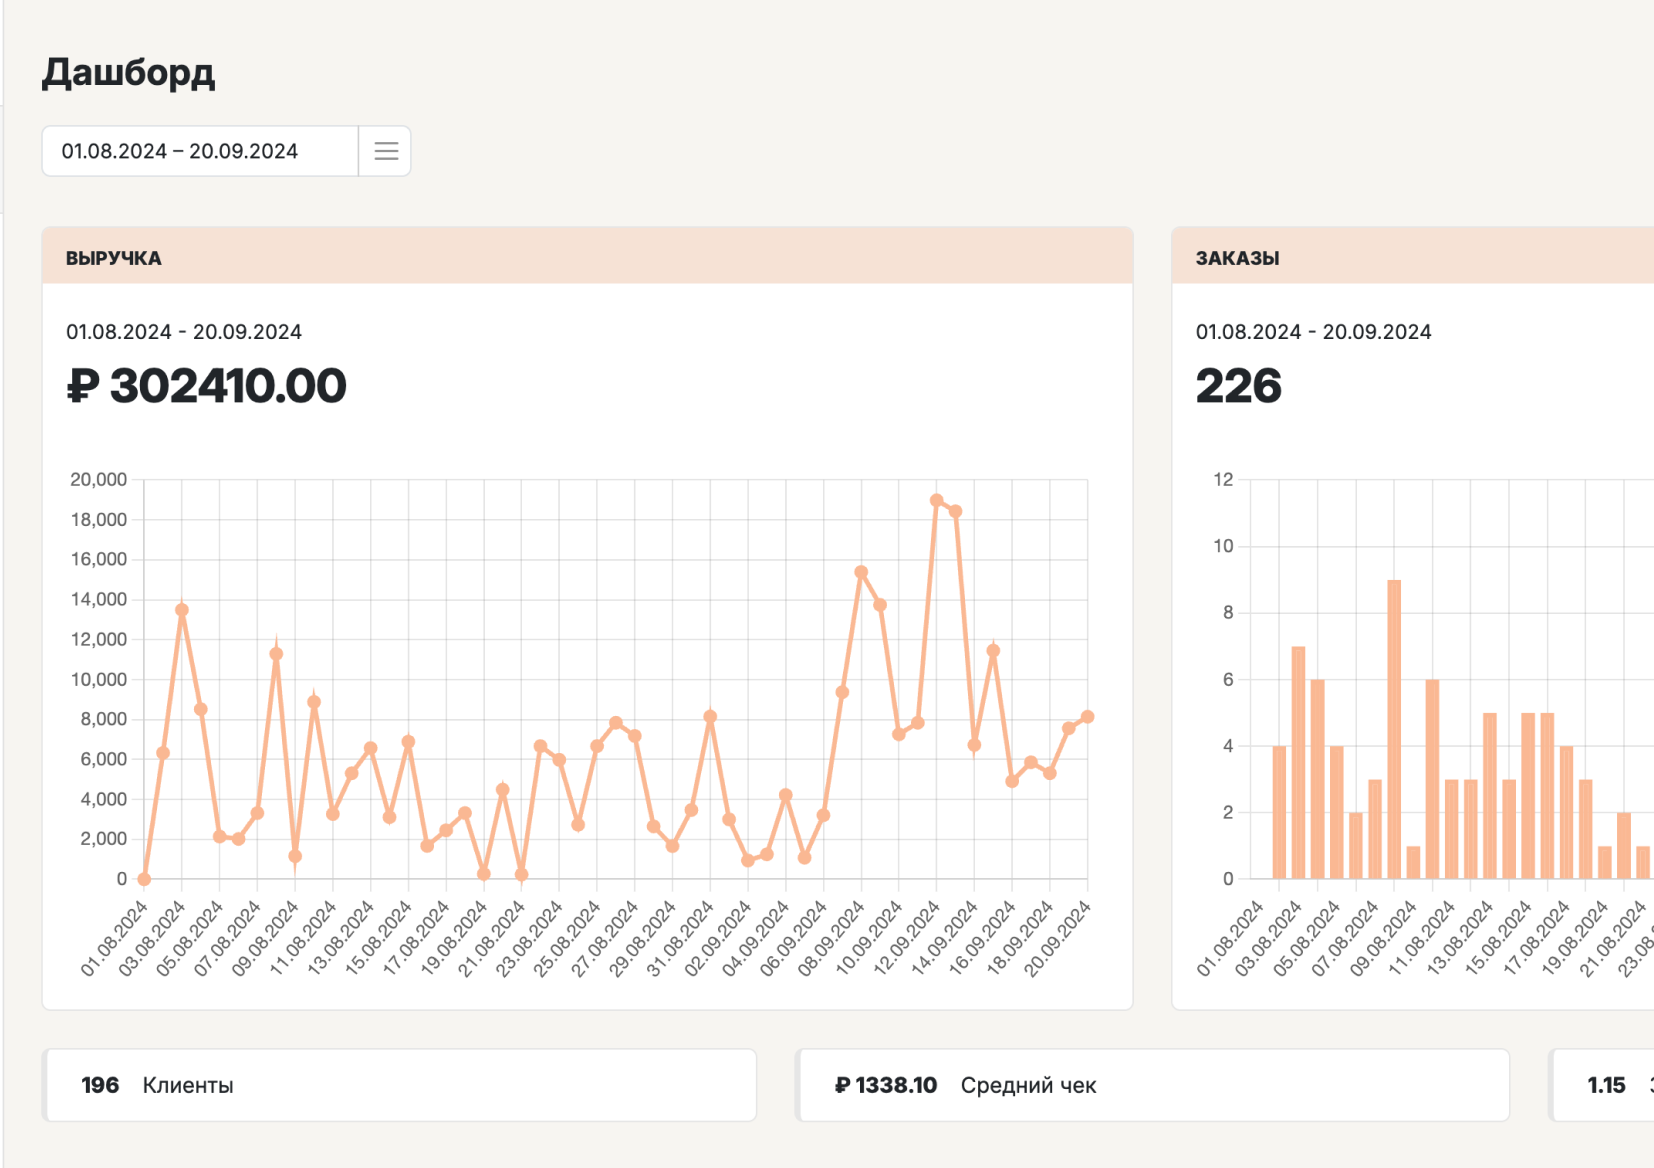The width and height of the screenshot is (1654, 1168).
Task: Open the Заказы card header
Action: tap(1412, 257)
